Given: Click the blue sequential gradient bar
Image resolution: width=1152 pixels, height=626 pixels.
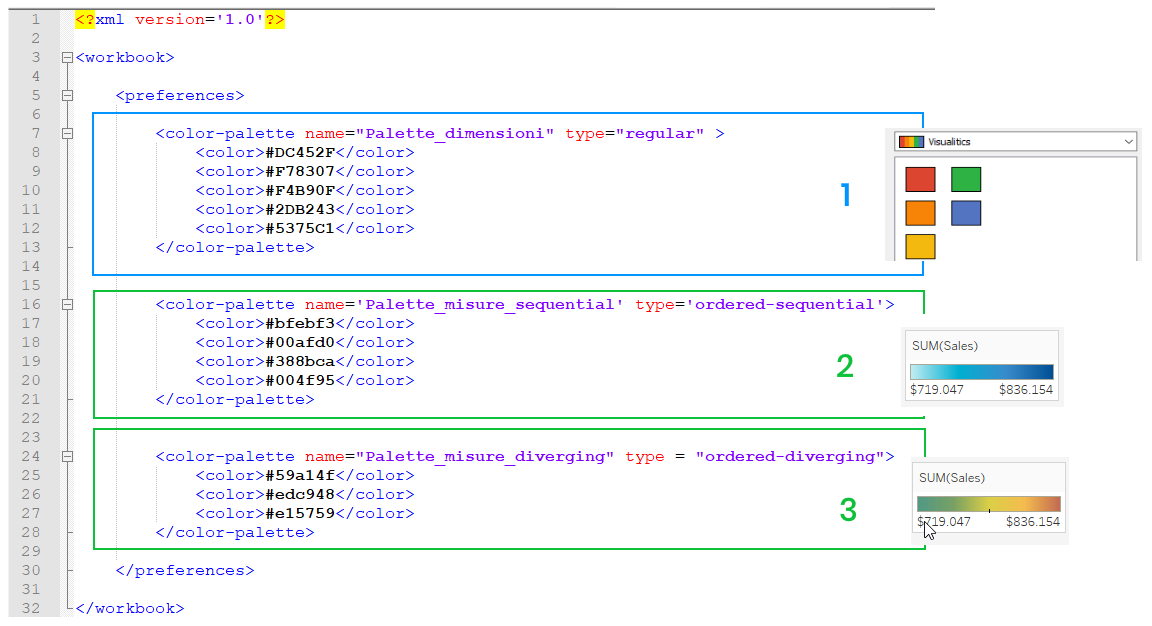Looking at the screenshot, I should point(981,372).
